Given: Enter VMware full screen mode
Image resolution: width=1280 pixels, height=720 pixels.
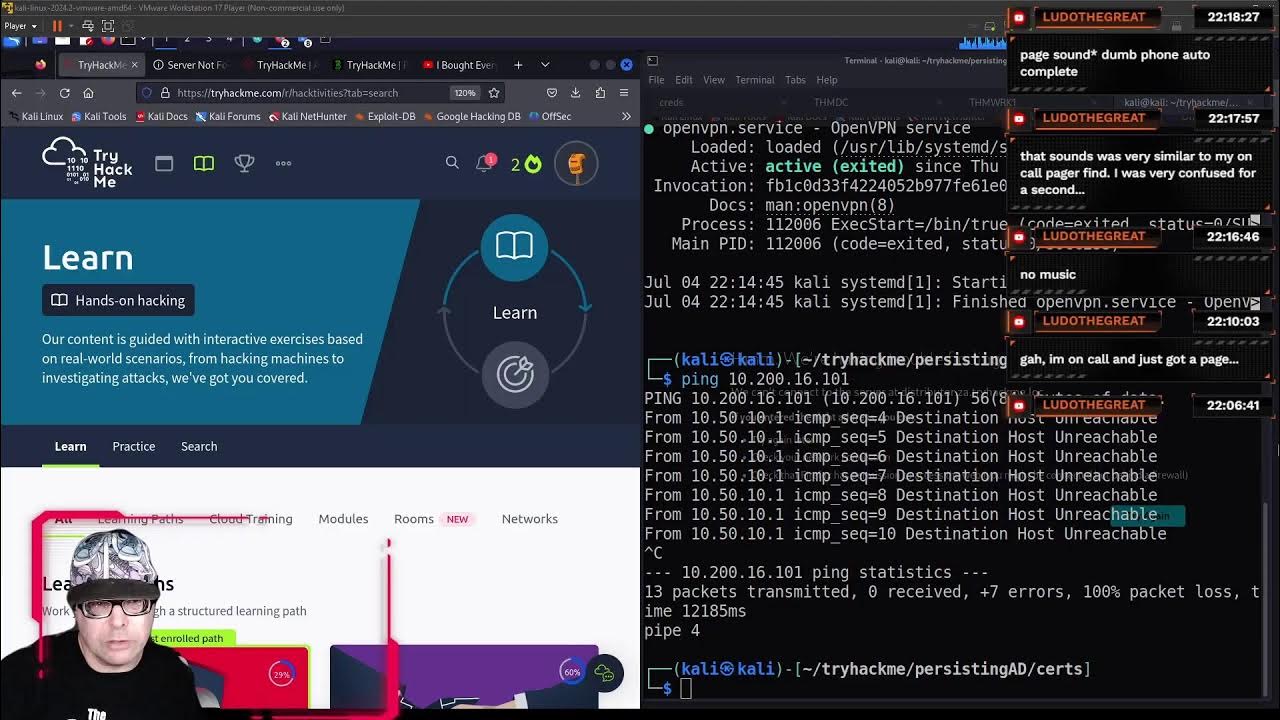Looking at the screenshot, I should tap(108, 25).
